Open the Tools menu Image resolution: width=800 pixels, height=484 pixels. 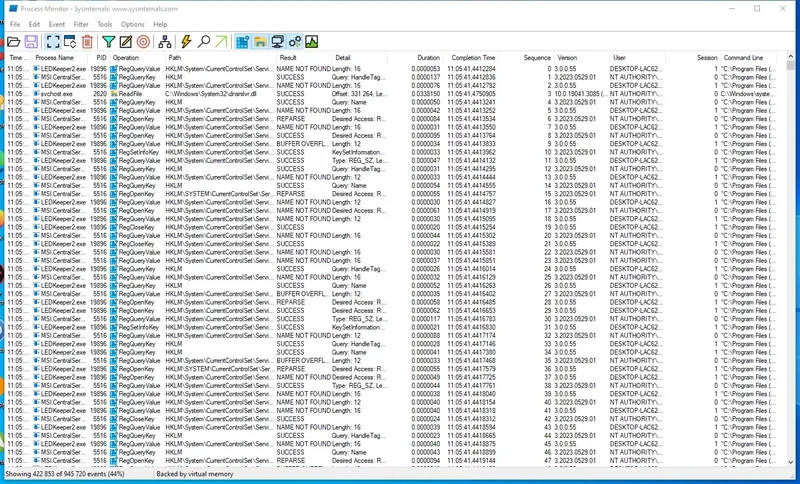pyautogui.click(x=105, y=24)
